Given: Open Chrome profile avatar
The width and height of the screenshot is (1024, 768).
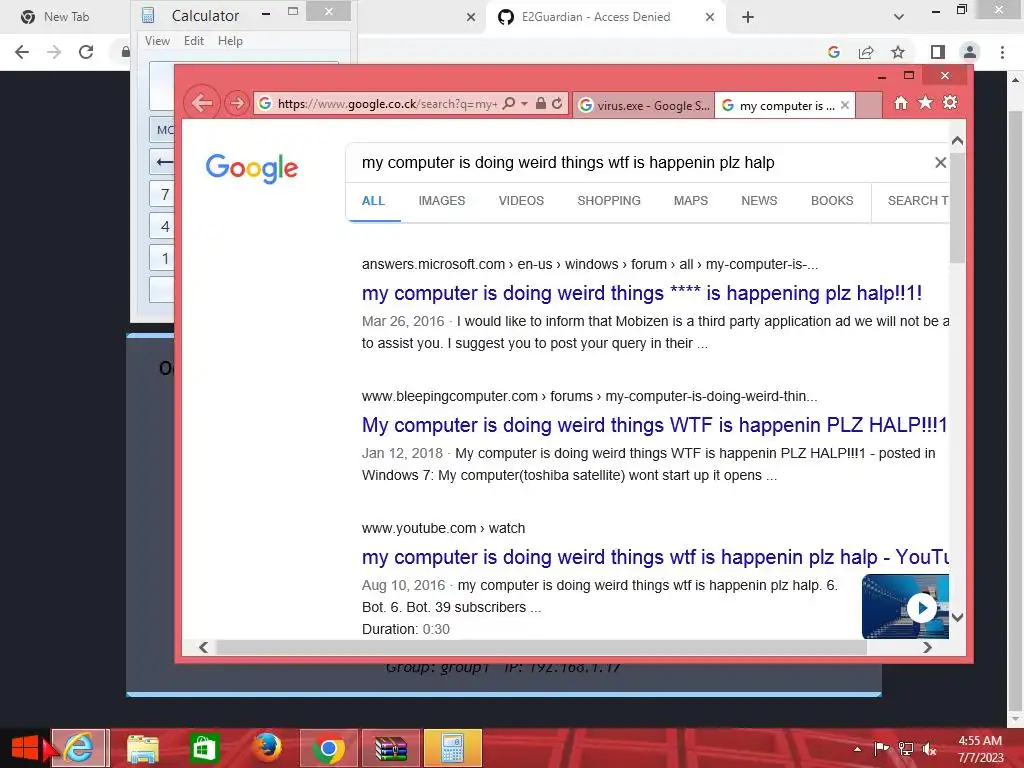Looking at the screenshot, I should pos(970,52).
